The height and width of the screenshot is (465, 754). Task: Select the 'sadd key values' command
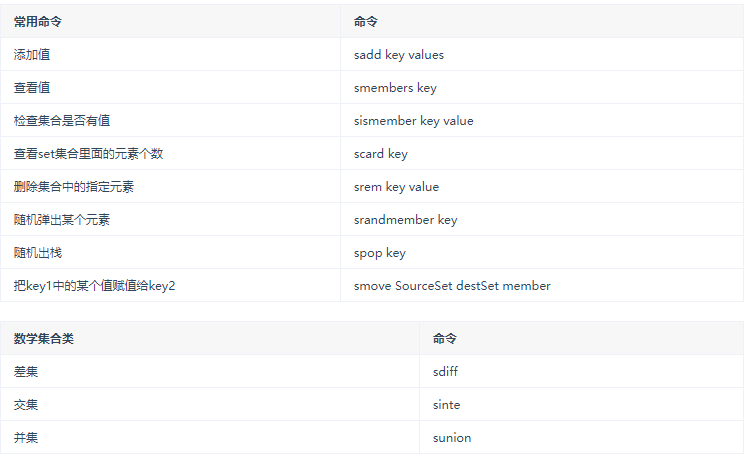click(x=399, y=55)
